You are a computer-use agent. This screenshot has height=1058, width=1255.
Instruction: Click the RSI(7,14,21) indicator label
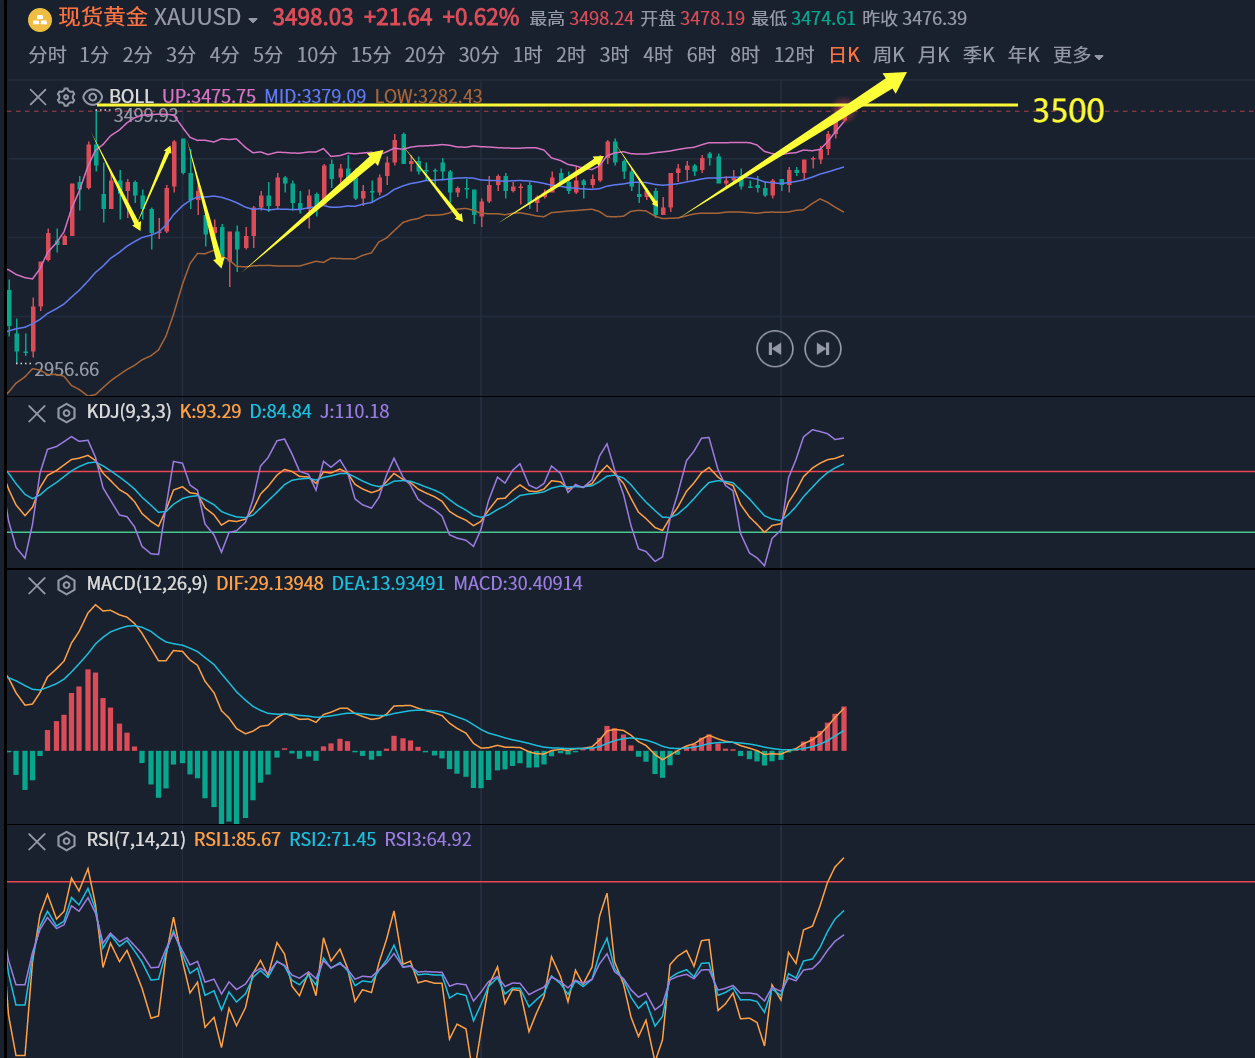(x=136, y=839)
